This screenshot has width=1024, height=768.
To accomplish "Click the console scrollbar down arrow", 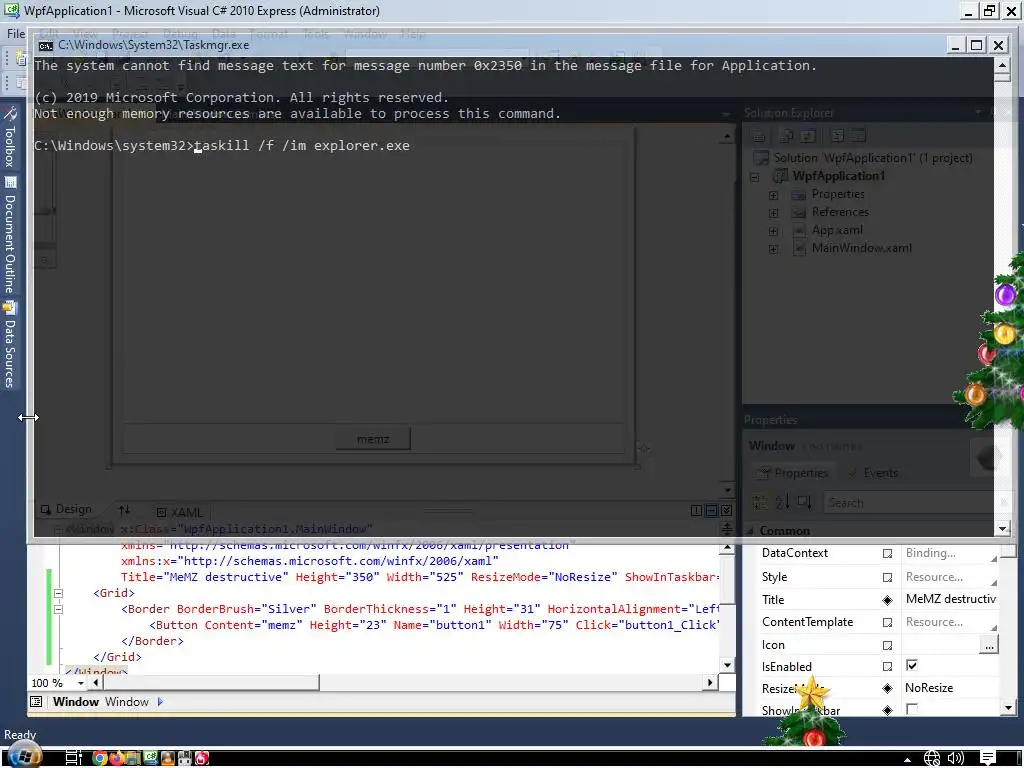I will [x=1002, y=529].
